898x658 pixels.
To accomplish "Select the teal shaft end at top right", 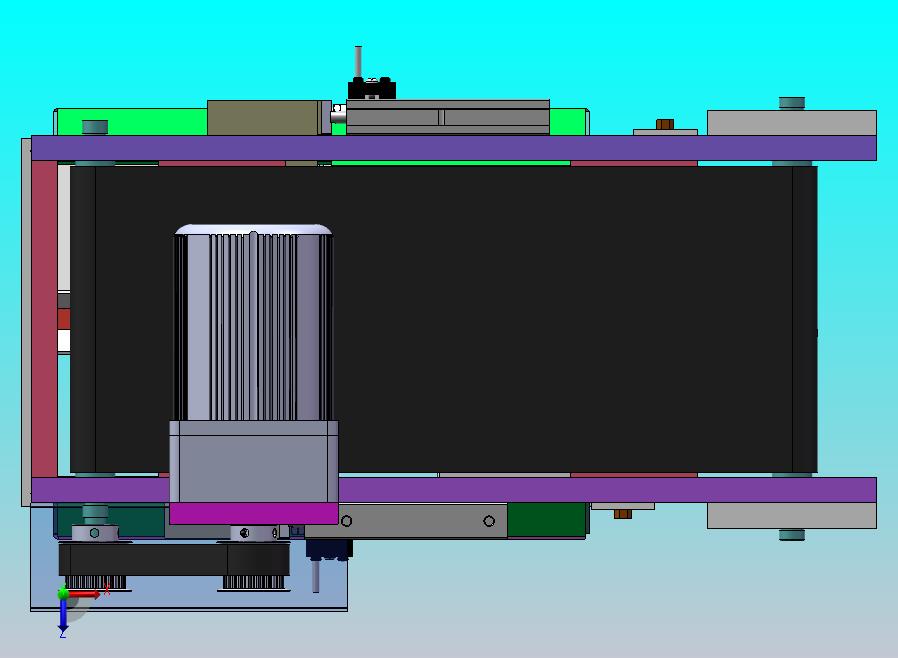I will click(792, 103).
